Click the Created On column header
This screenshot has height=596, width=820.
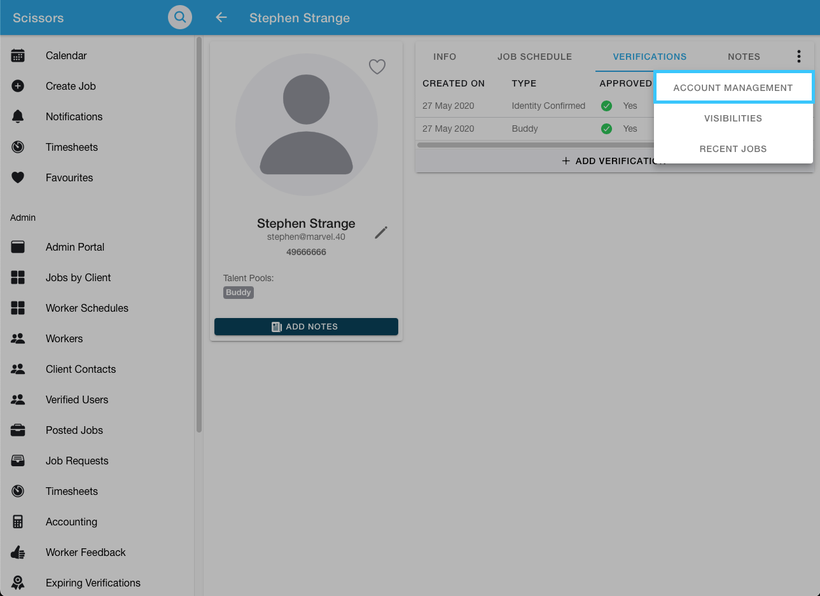click(453, 83)
